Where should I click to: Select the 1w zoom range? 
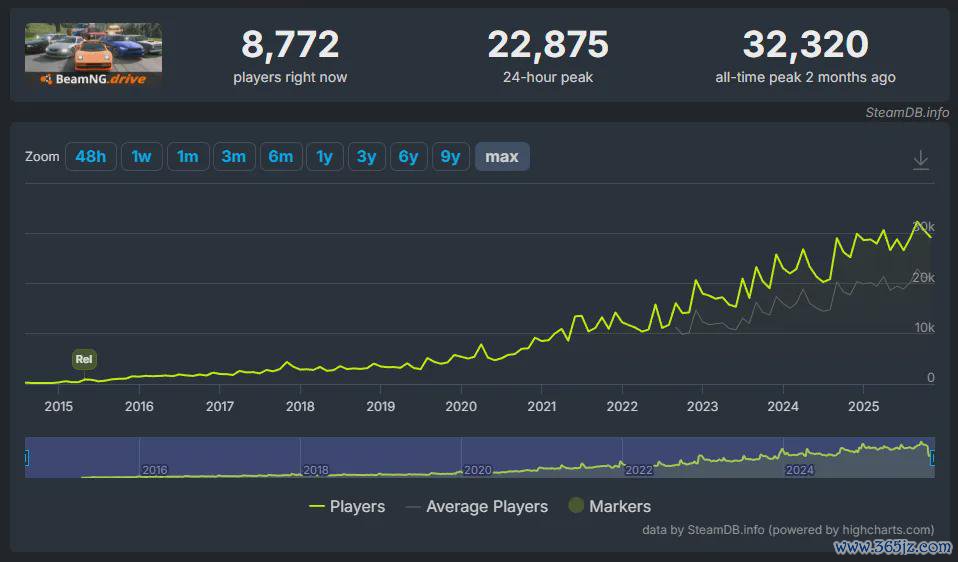pos(142,157)
